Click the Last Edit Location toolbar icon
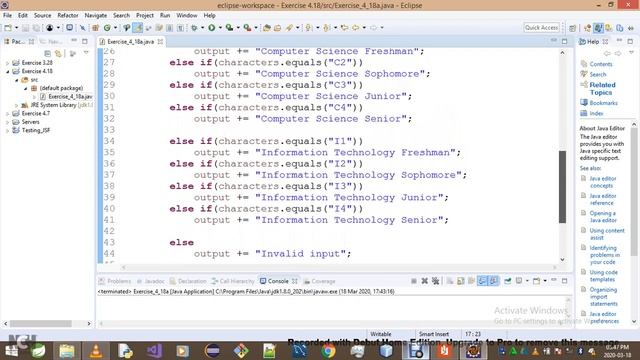640x360 pixels. click(344, 28)
